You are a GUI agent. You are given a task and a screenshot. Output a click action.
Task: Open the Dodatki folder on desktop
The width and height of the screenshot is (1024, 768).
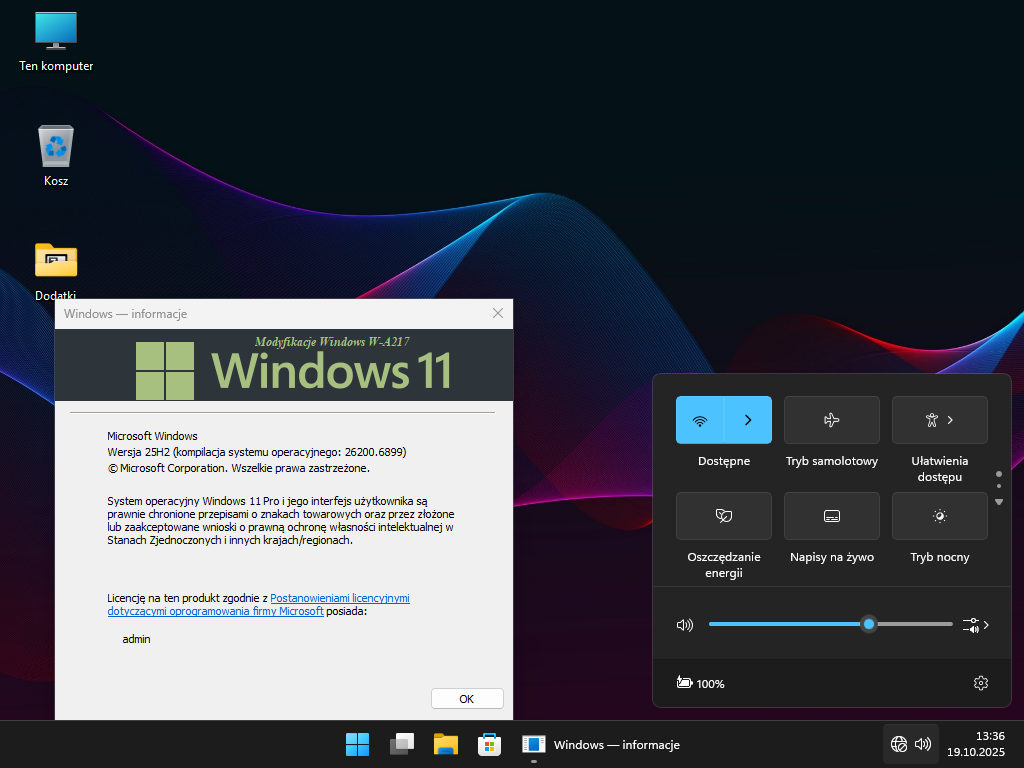56,260
